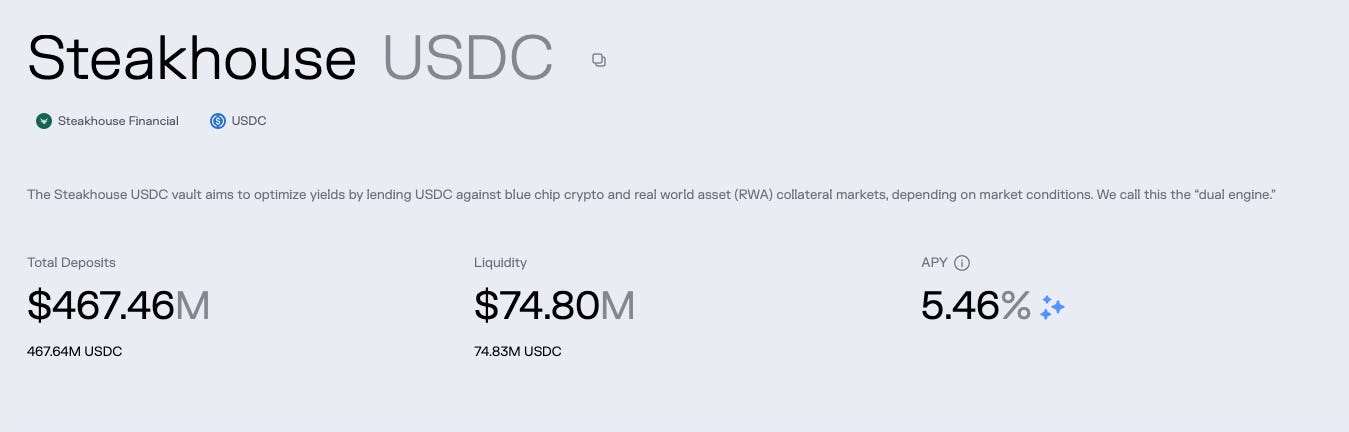Click the gray USDC word in title
This screenshot has height=432, width=1349.
[468, 58]
